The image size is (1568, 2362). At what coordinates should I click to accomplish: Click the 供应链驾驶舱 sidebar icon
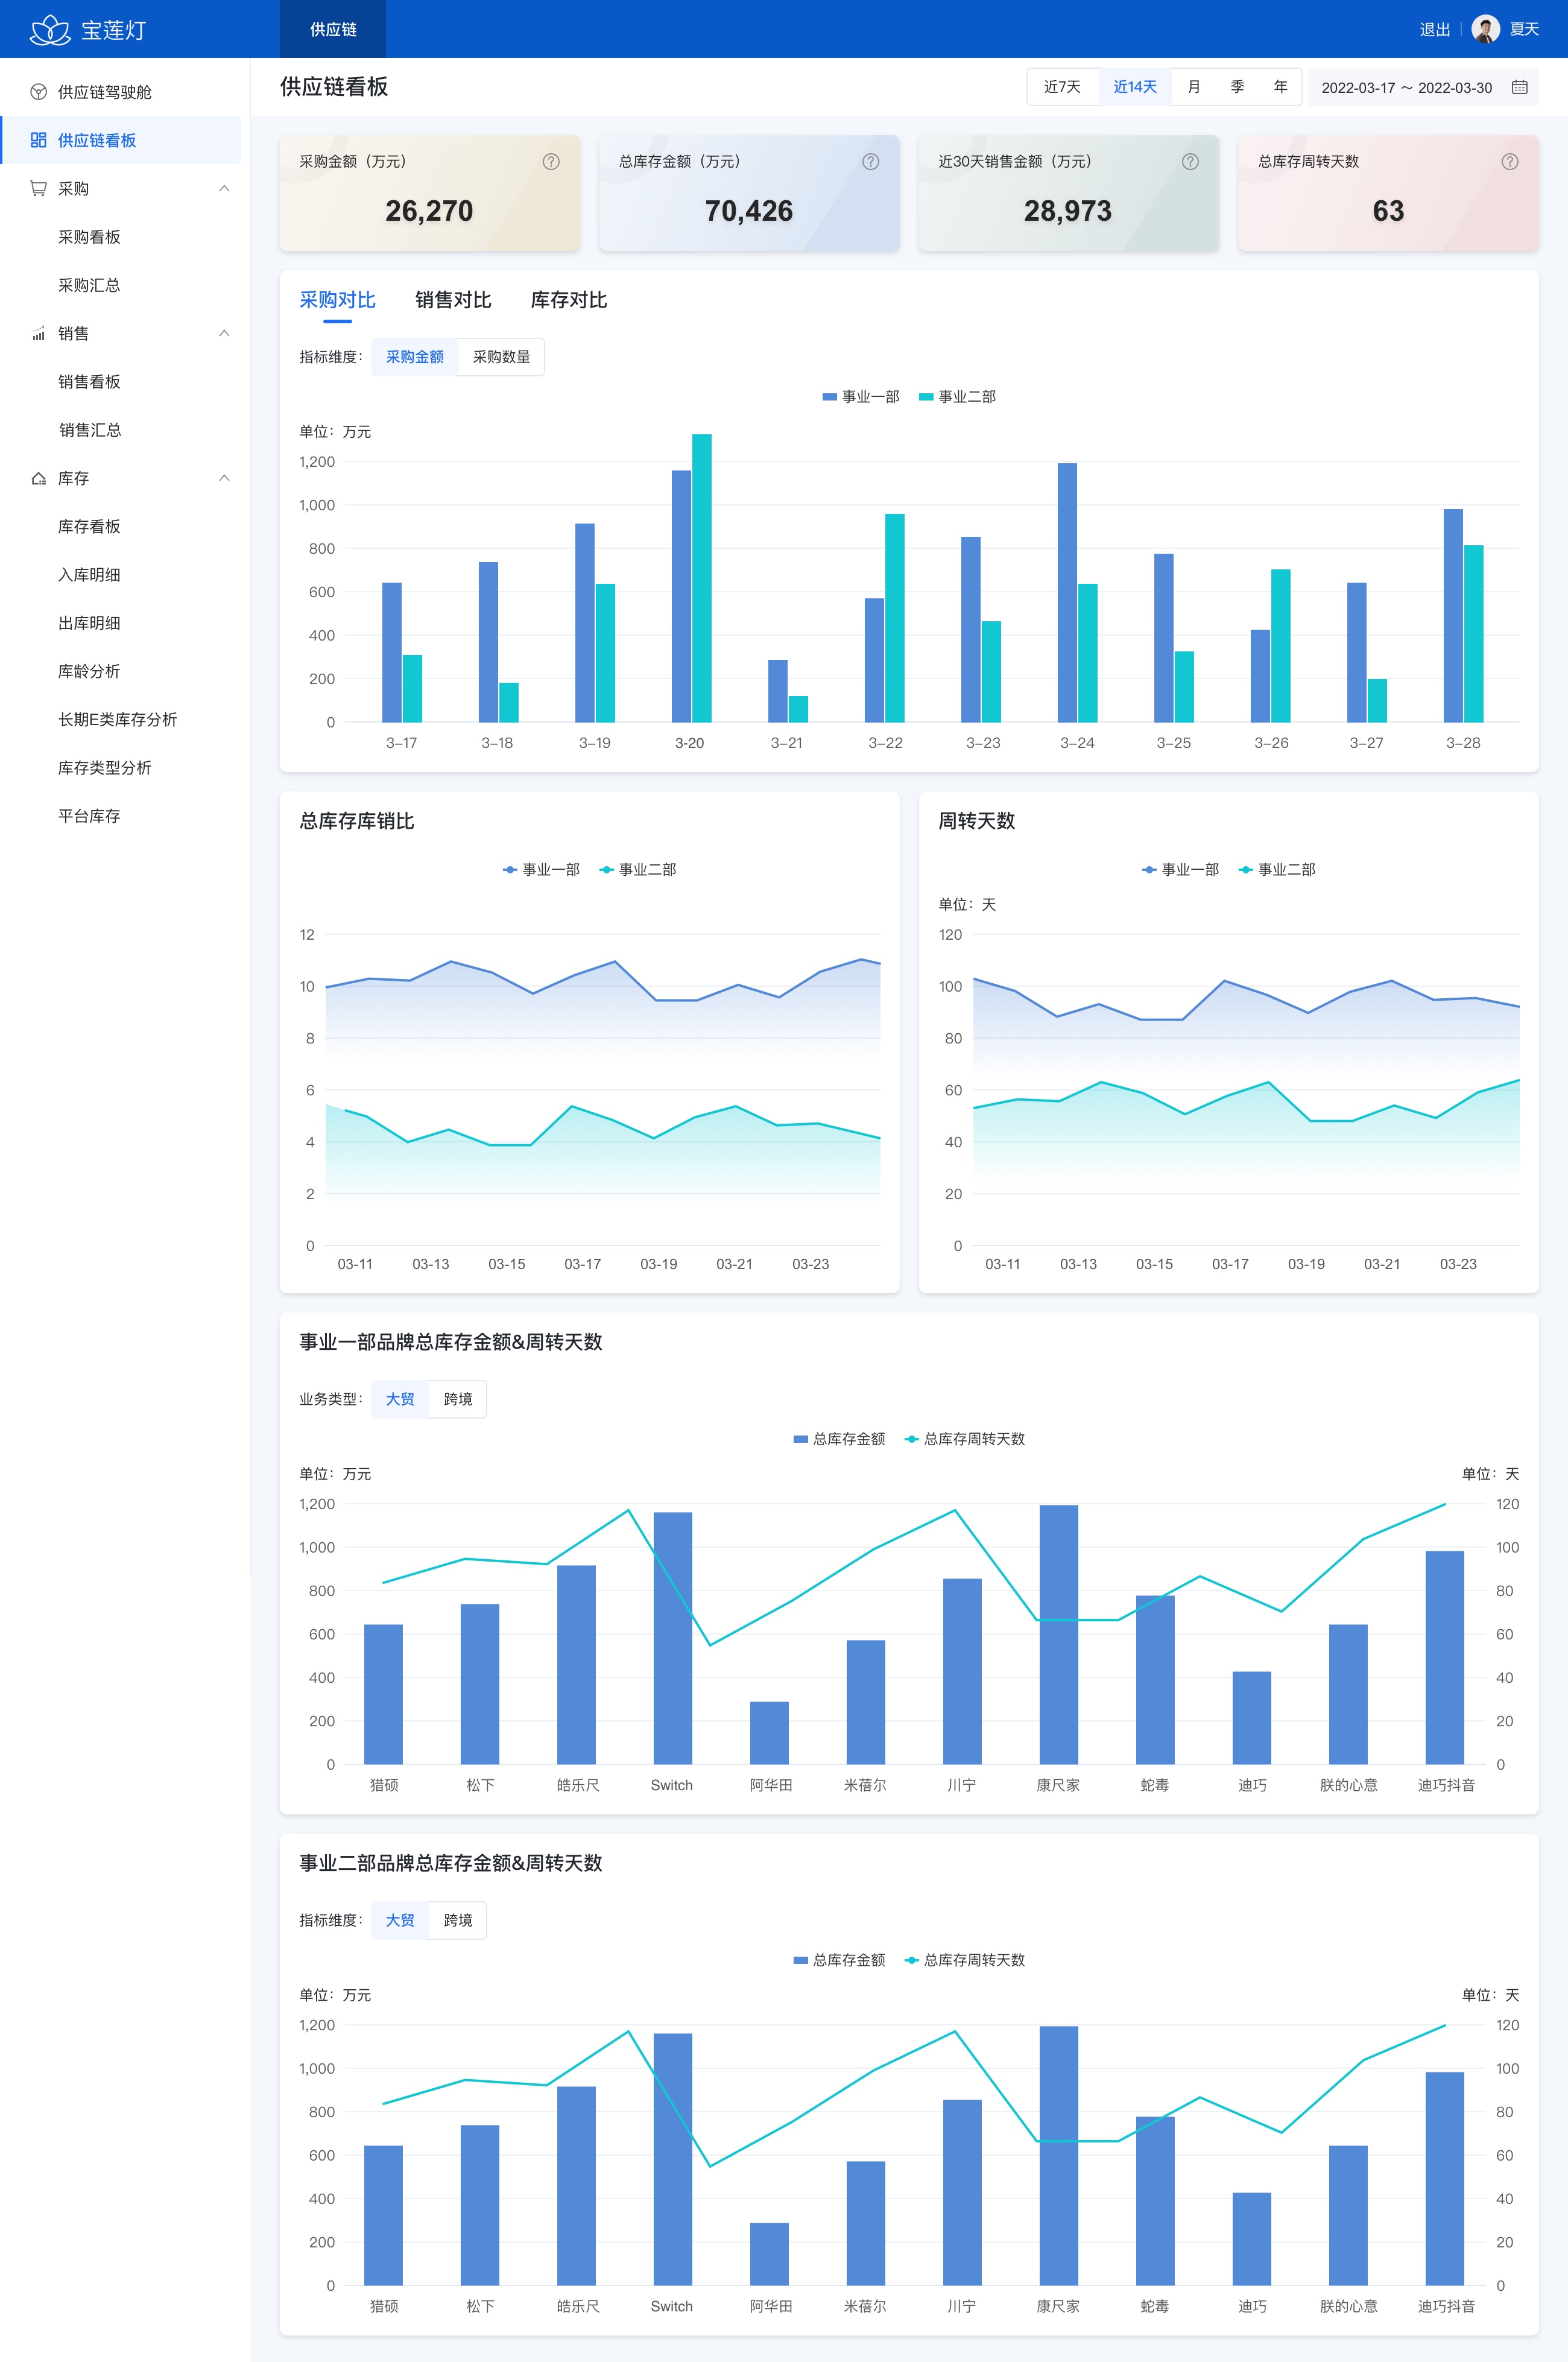click(38, 92)
